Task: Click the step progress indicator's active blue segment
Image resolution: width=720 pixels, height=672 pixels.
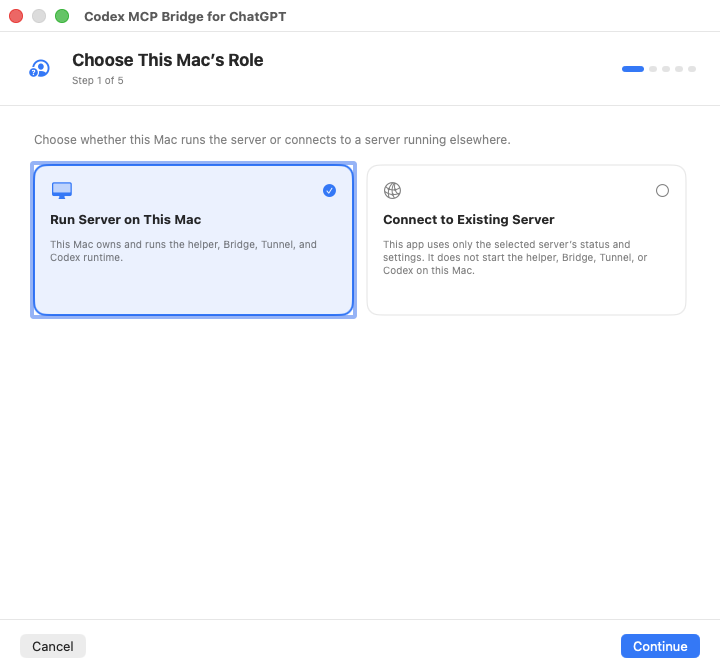Action: tap(633, 69)
